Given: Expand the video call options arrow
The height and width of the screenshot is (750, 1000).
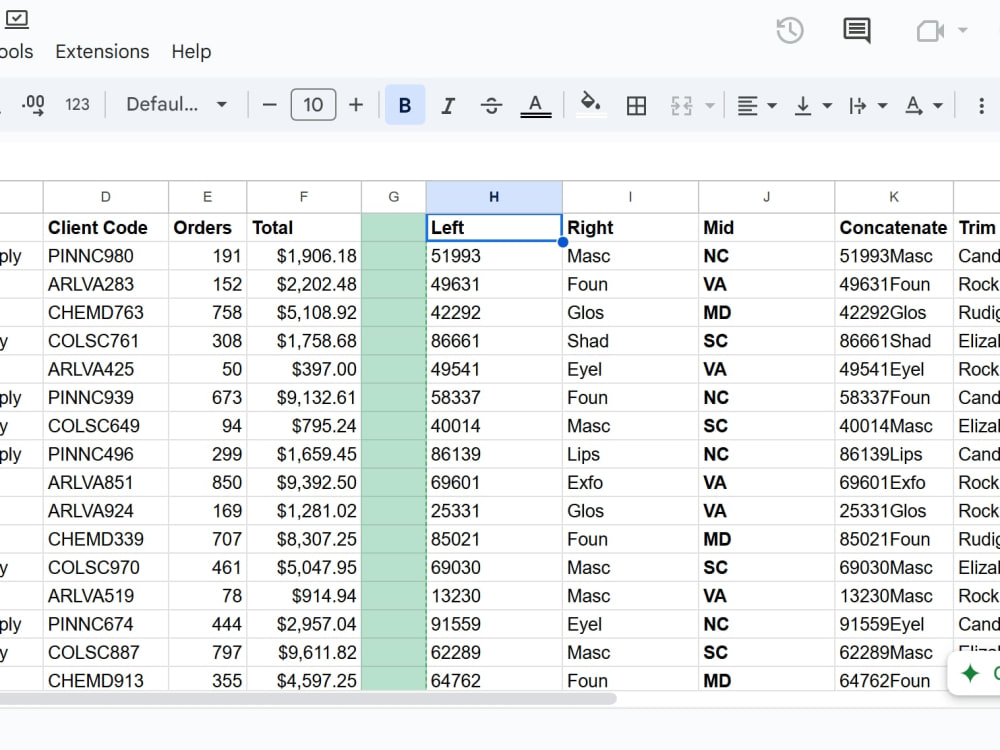Looking at the screenshot, I should tap(963, 30).
